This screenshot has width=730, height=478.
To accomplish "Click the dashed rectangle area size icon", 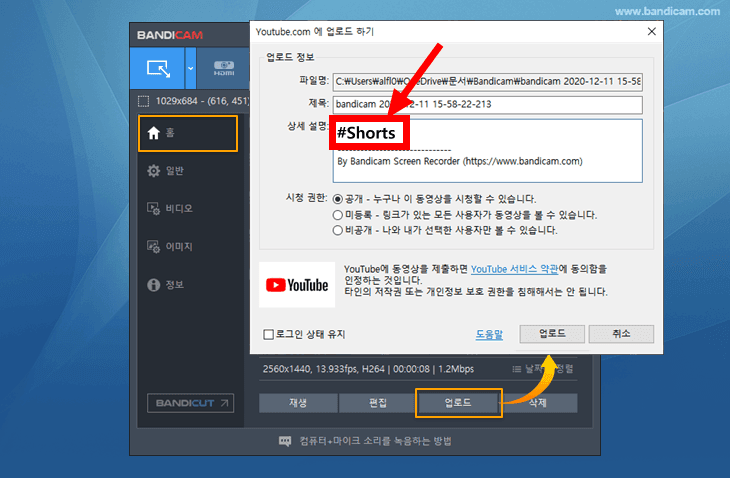I will pos(143,101).
